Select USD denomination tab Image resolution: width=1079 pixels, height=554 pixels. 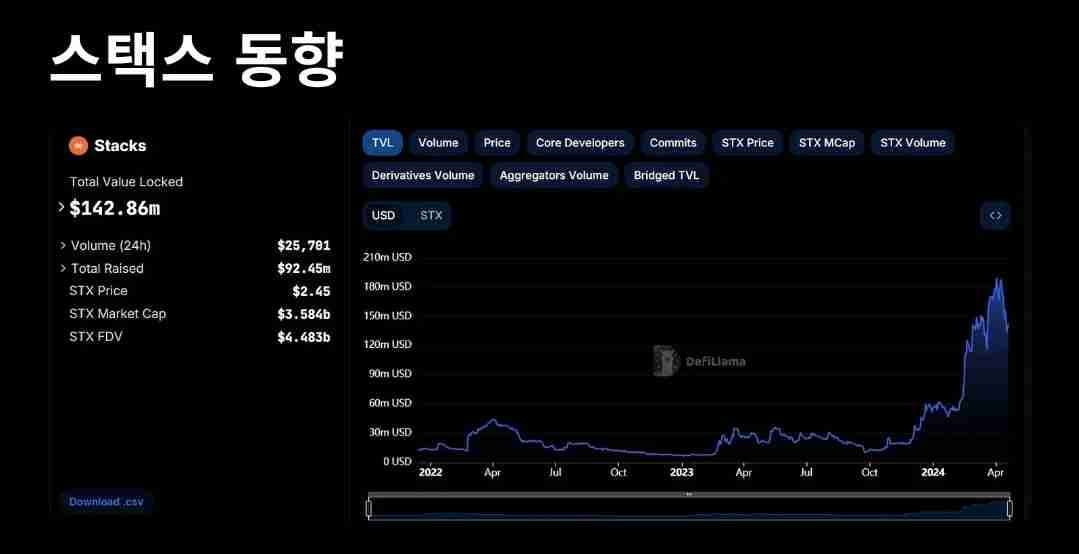[x=384, y=215]
